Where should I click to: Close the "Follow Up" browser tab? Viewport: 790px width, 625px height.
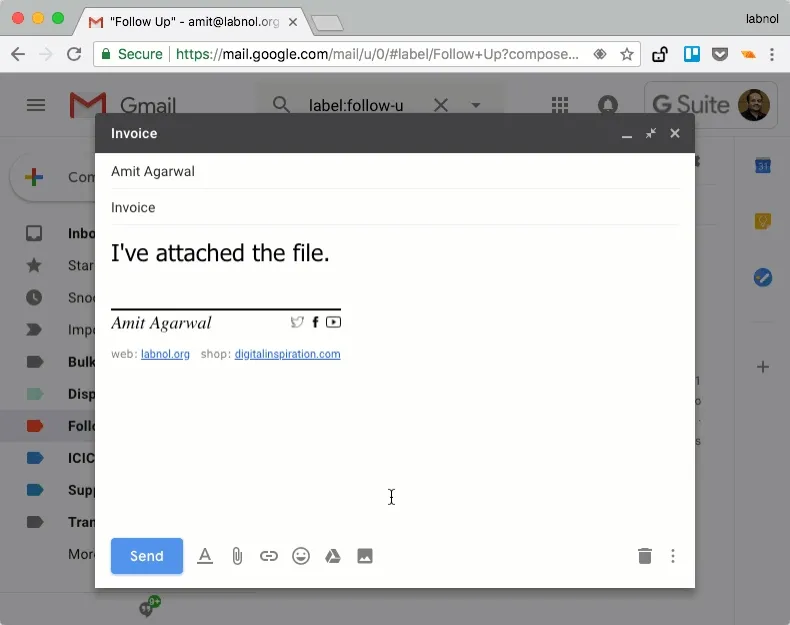pos(293,22)
